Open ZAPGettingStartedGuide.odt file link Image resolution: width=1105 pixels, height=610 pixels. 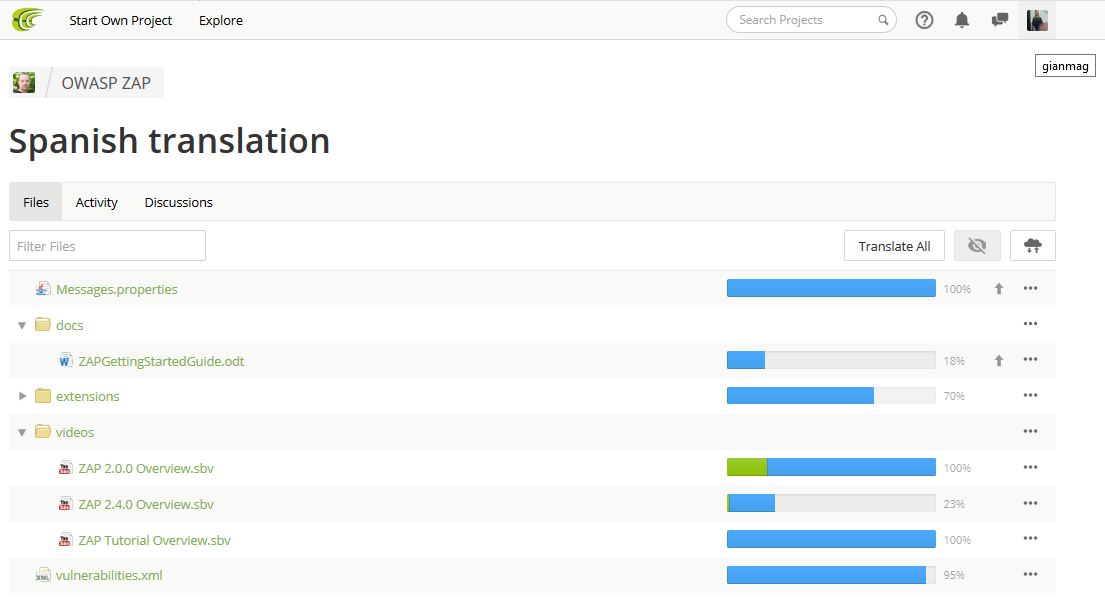click(x=161, y=361)
